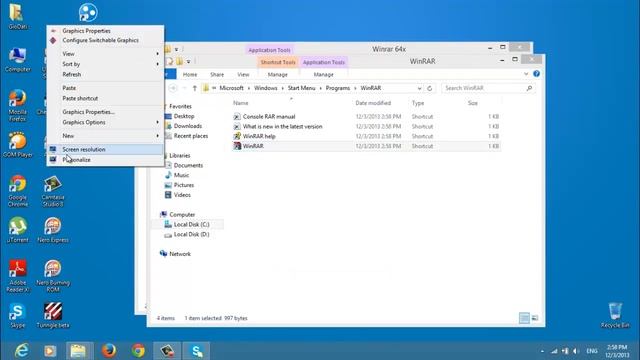The height and width of the screenshot is (360, 640).
Task: Open Camtasia Studio 8 desktop shortcut
Action: pos(53,191)
